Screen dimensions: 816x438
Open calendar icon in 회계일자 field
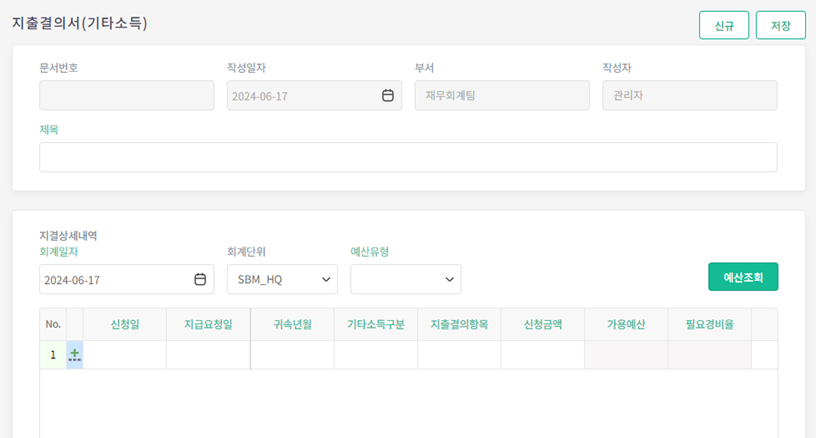pos(200,280)
